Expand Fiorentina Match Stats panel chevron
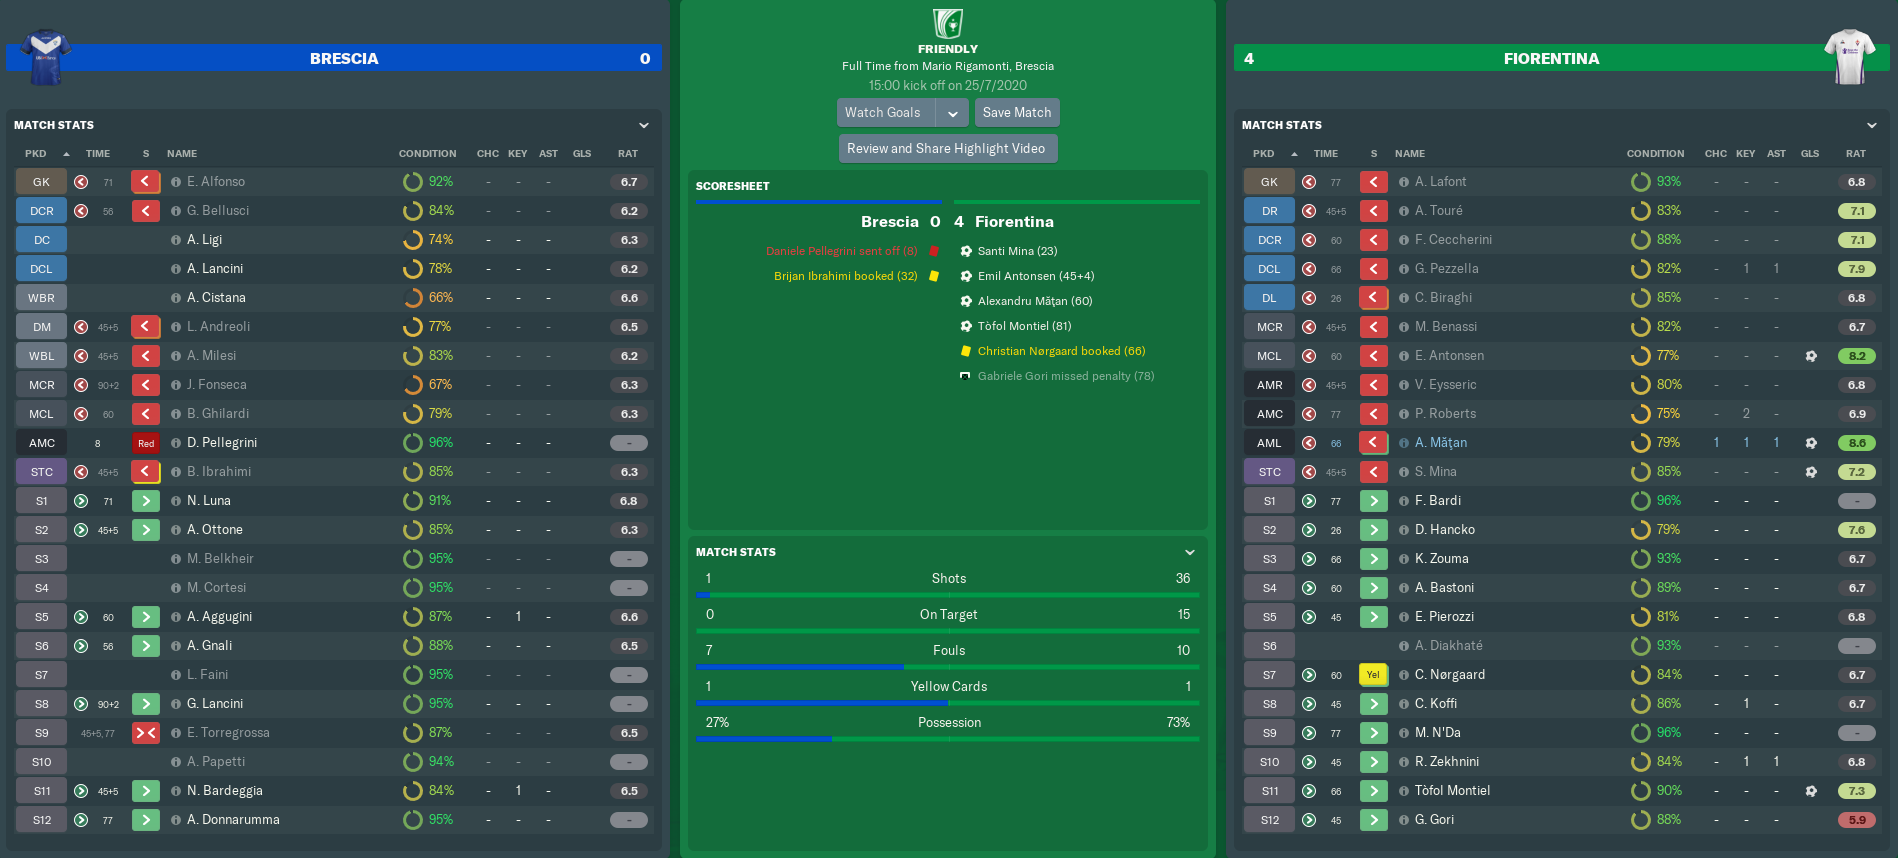 (x=1871, y=125)
